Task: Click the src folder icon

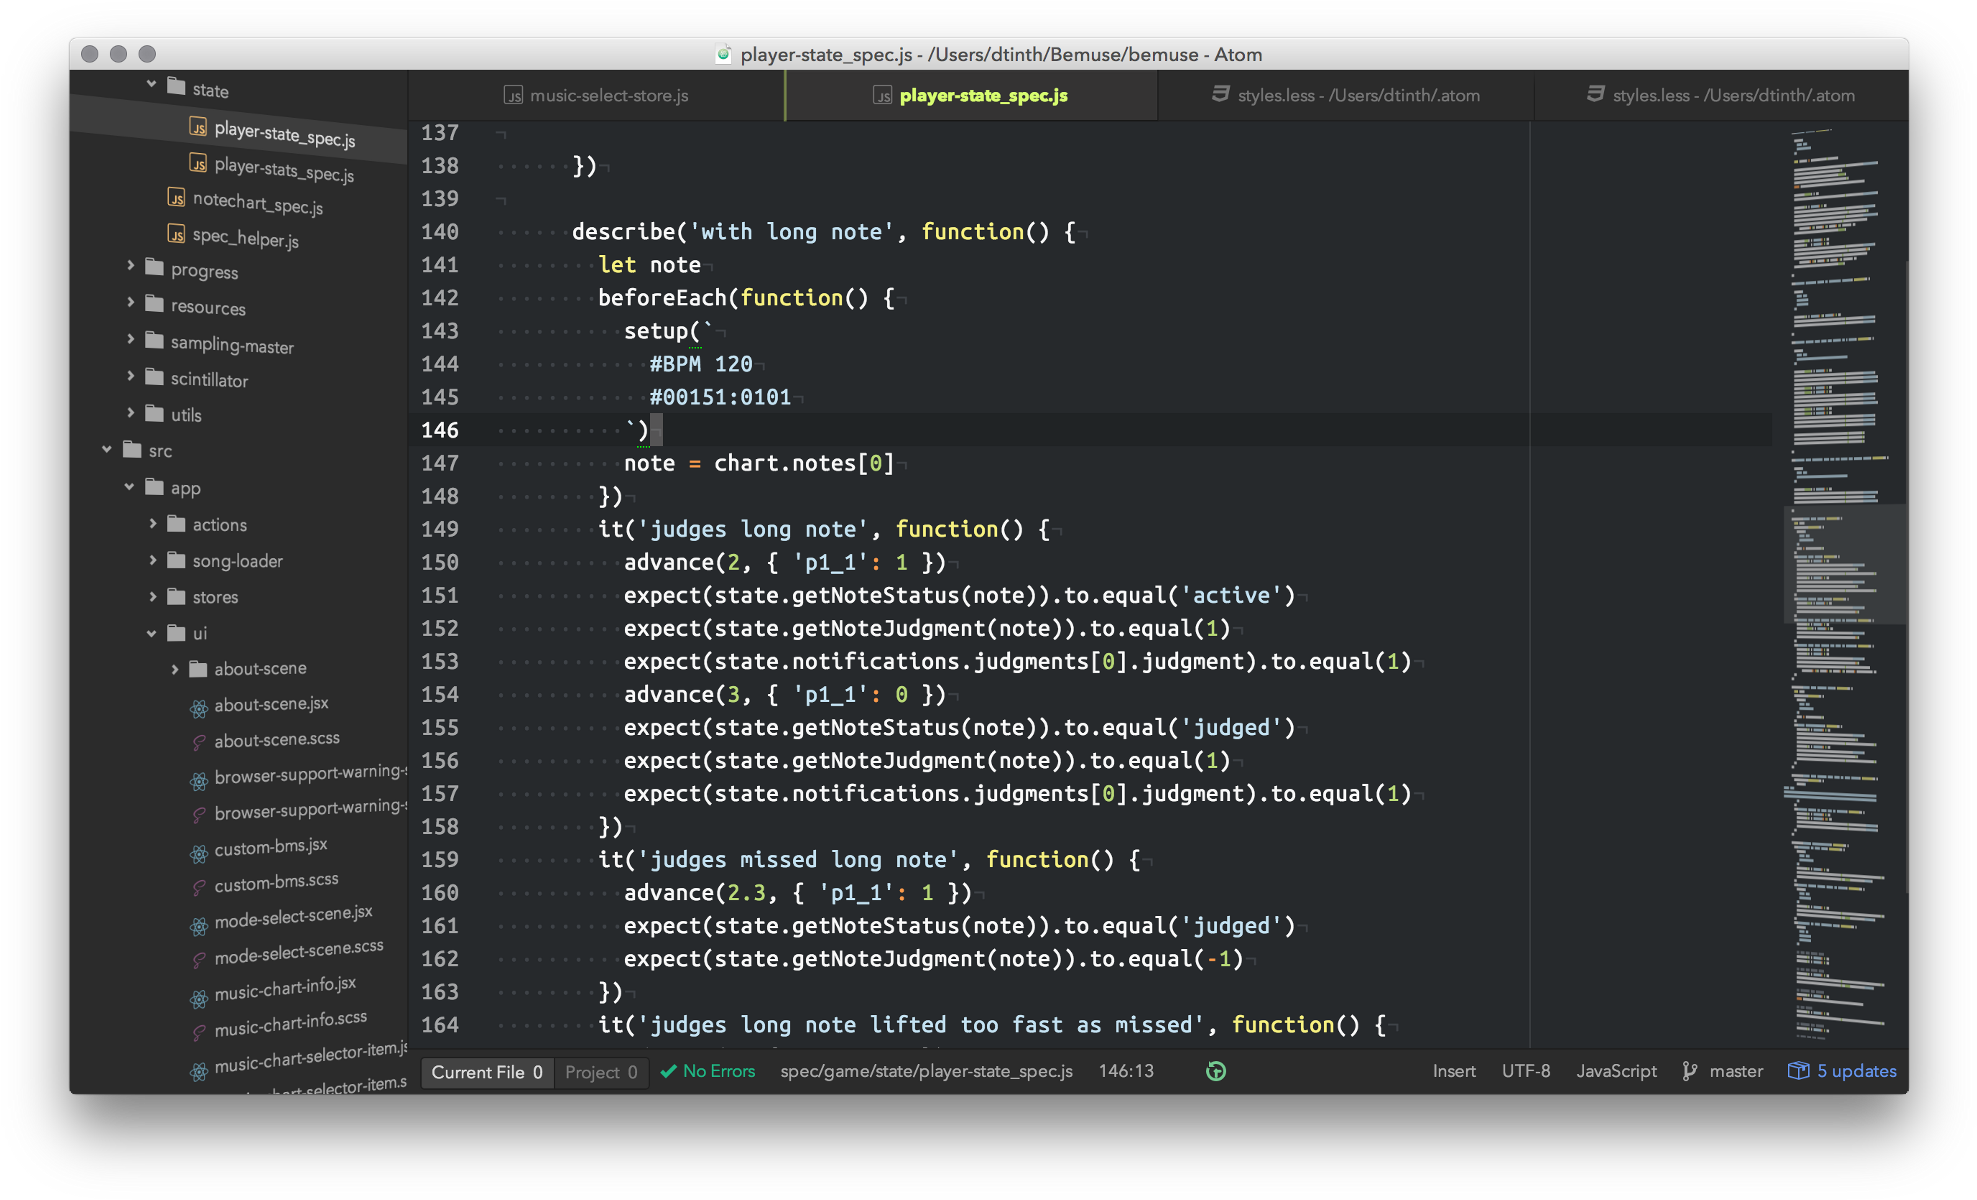Action: (133, 449)
